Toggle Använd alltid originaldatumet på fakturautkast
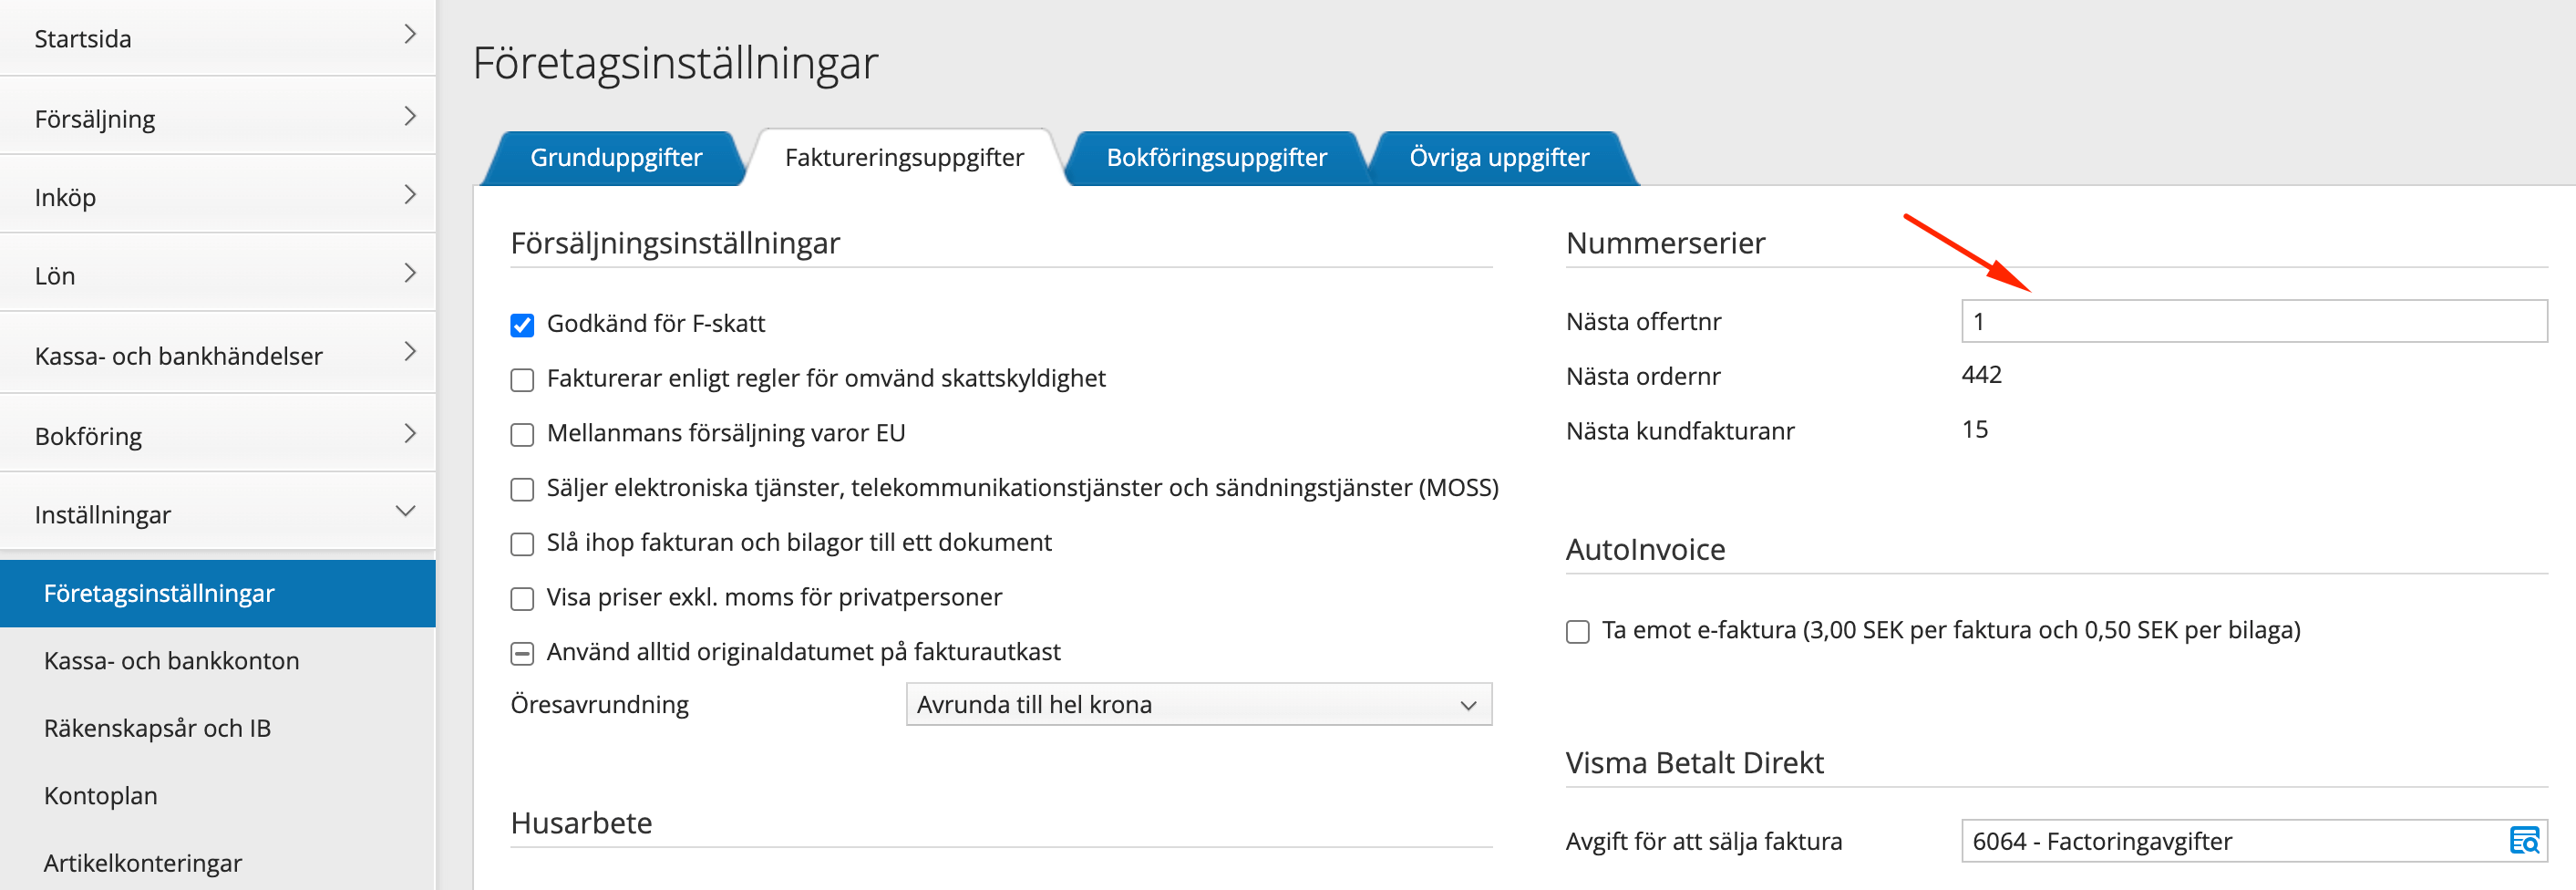This screenshot has width=2576, height=890. pyautogui.click(x=522, y=654)
